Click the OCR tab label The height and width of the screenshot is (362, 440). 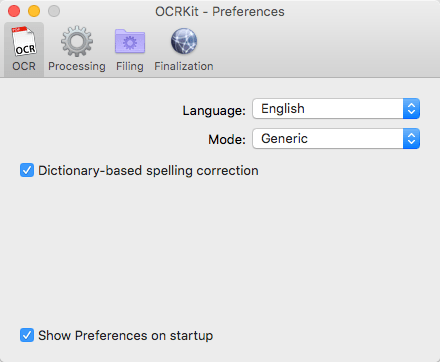click(24, 66)
